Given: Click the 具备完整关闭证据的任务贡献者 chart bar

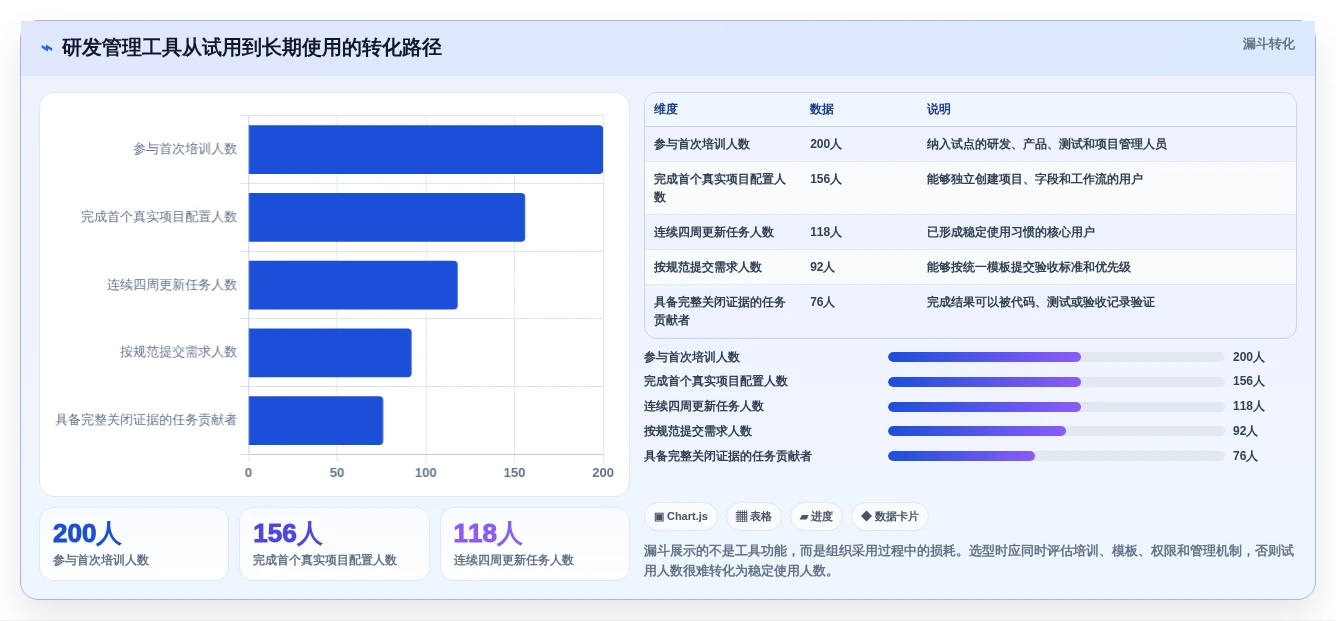Looking at the screenshot, I should [x=316, y=420].
